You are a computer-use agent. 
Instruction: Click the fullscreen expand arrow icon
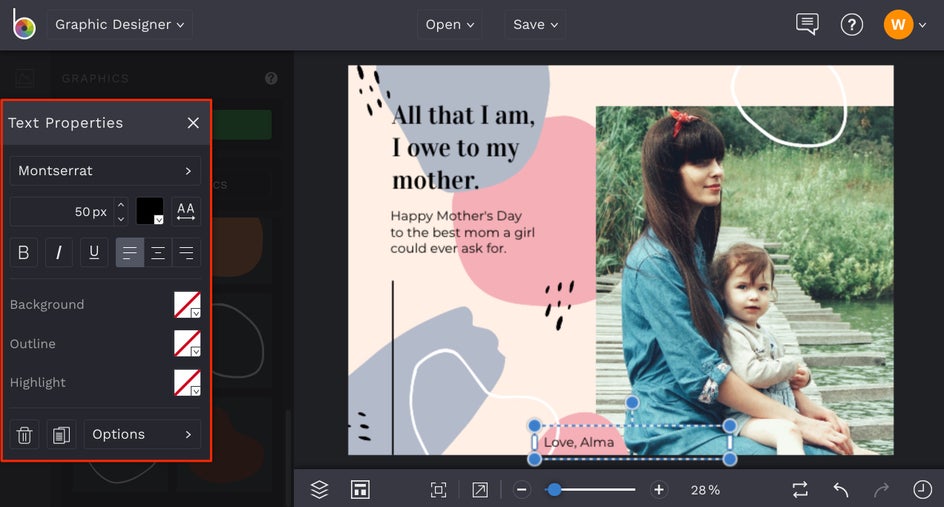[480, 490]
